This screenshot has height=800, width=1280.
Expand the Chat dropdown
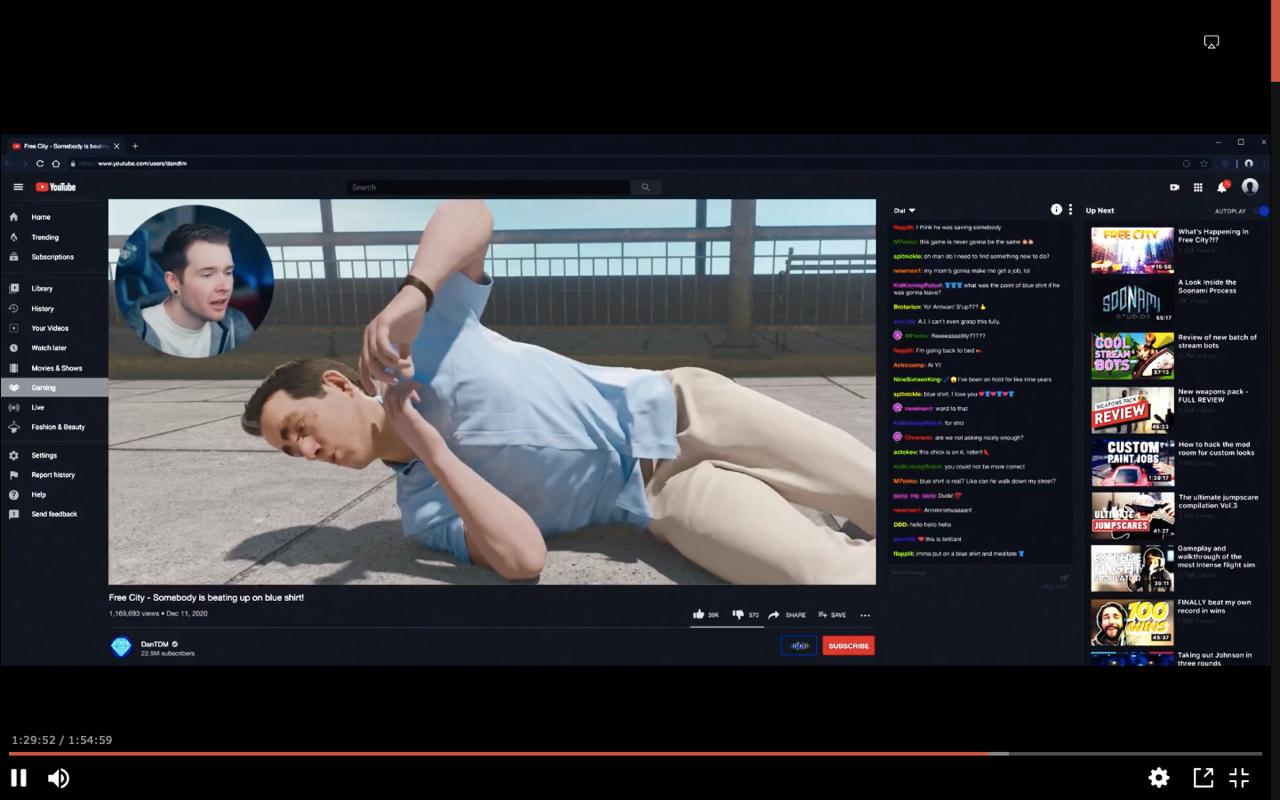(905, 210)
